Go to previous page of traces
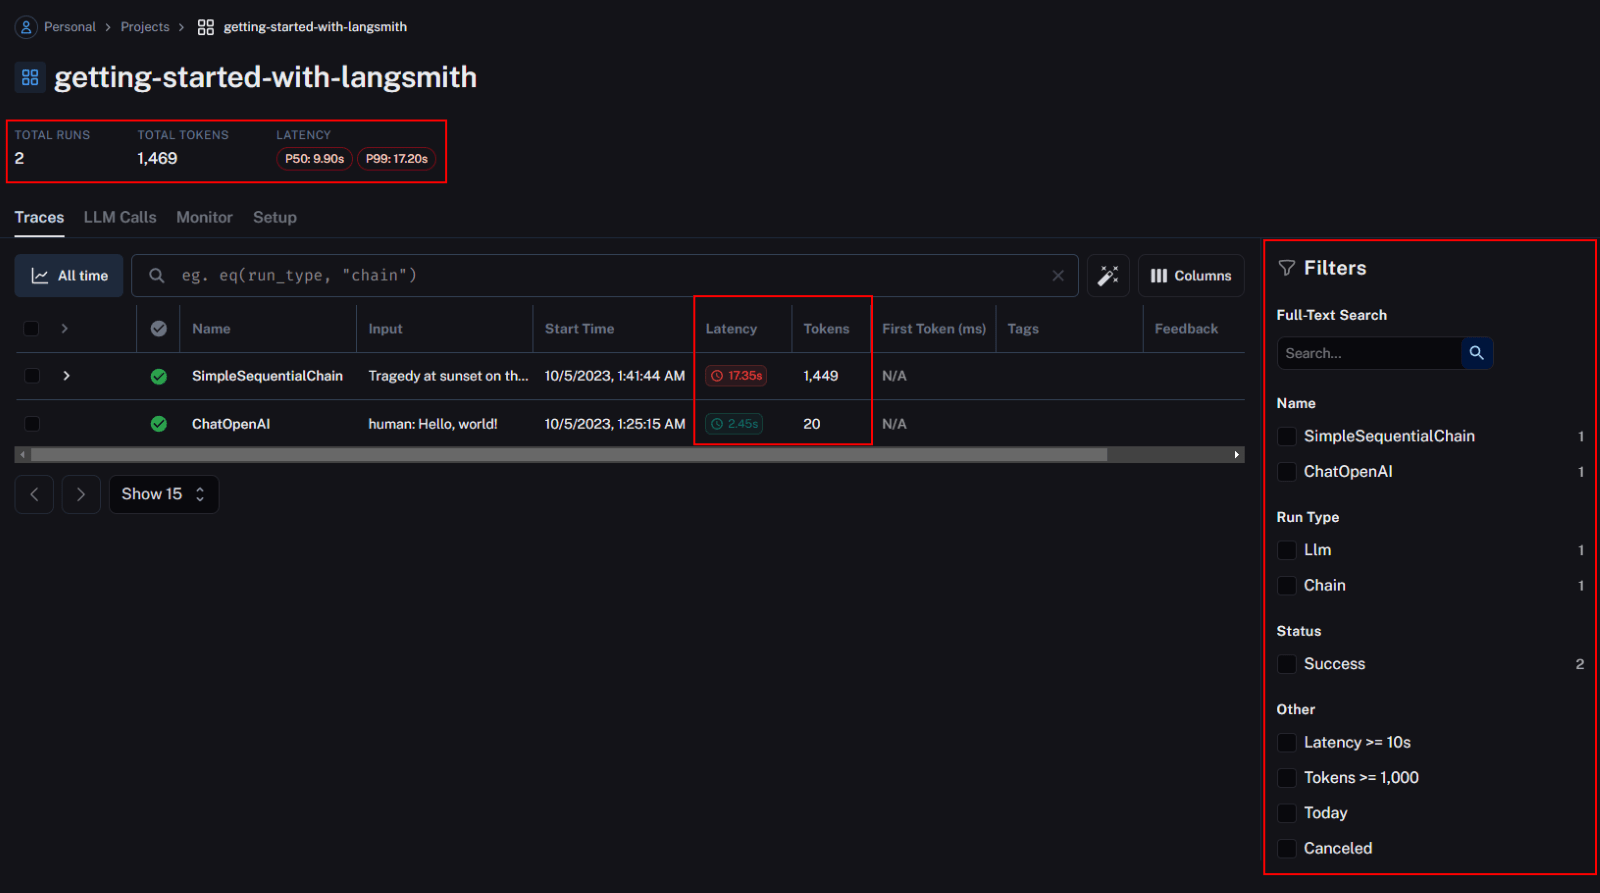This screenshot has width=1600, height=893. click(35, 494)
